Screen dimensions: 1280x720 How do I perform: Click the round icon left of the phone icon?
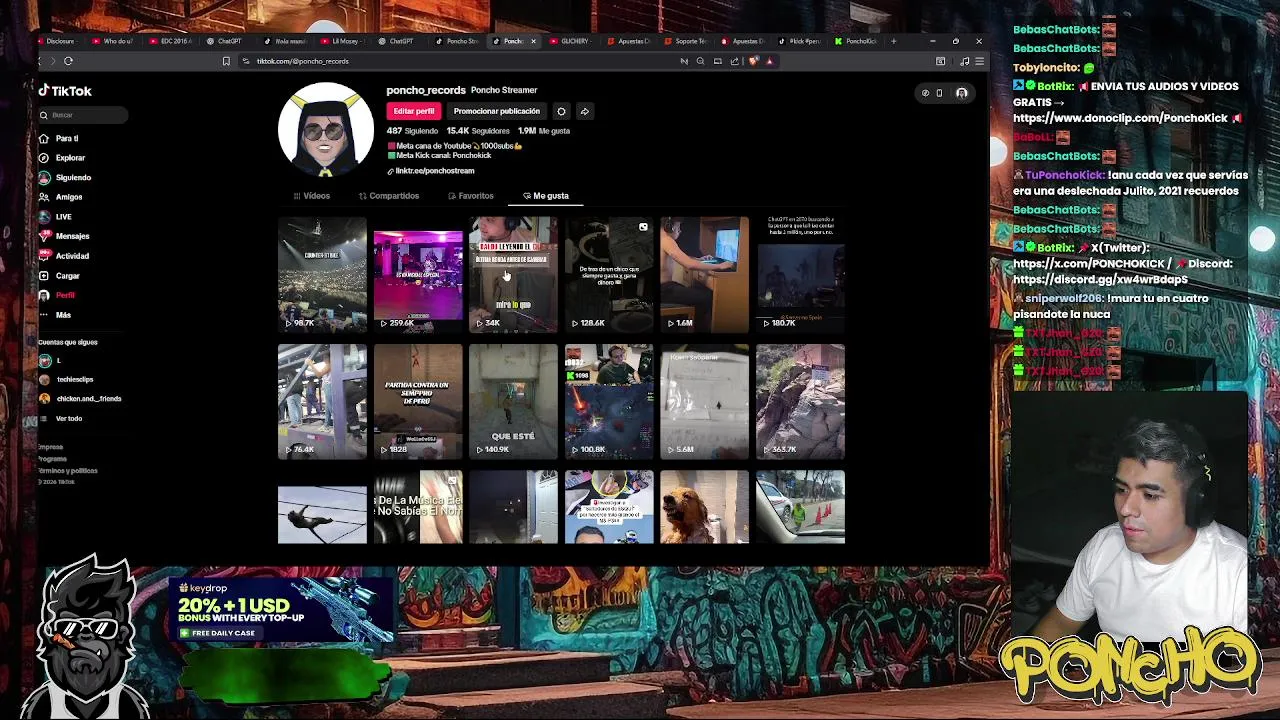[925, 93]
